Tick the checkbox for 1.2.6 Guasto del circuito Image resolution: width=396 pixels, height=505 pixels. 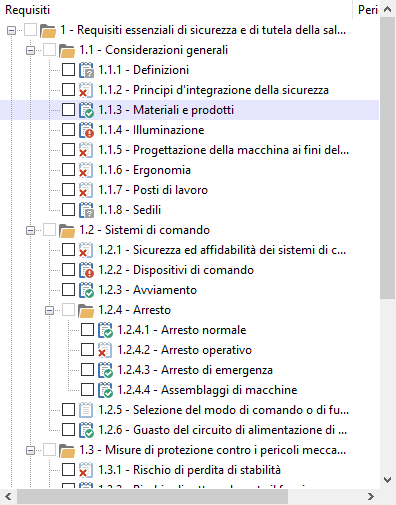(x=68, y=430)
